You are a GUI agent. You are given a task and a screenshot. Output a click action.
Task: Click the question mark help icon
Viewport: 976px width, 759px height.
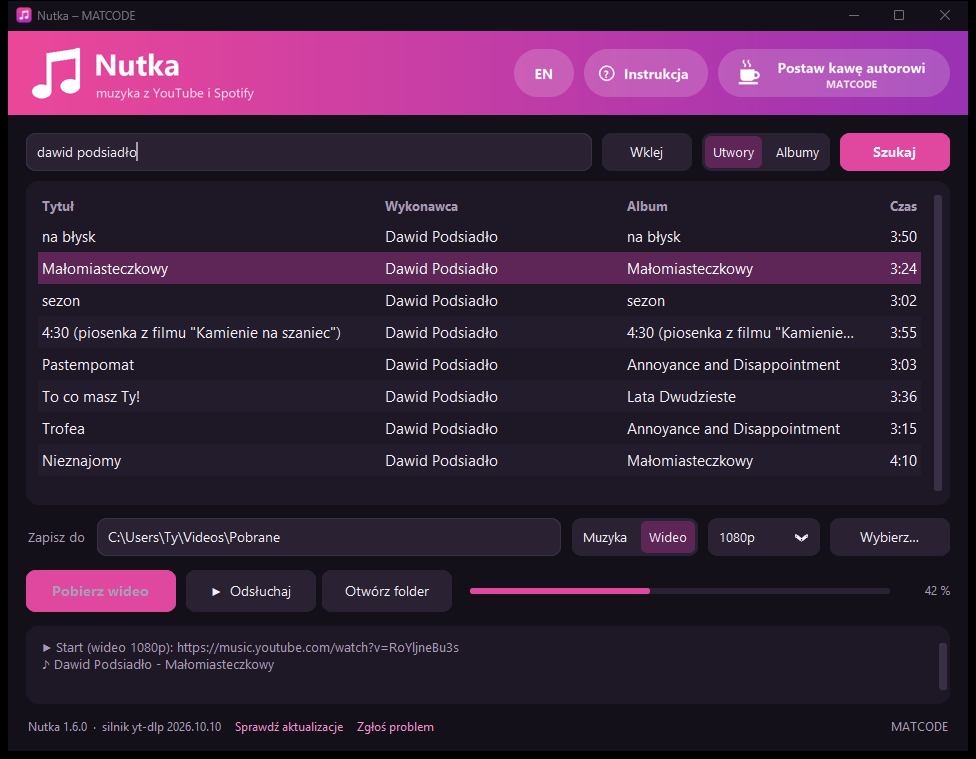point(606,73)
